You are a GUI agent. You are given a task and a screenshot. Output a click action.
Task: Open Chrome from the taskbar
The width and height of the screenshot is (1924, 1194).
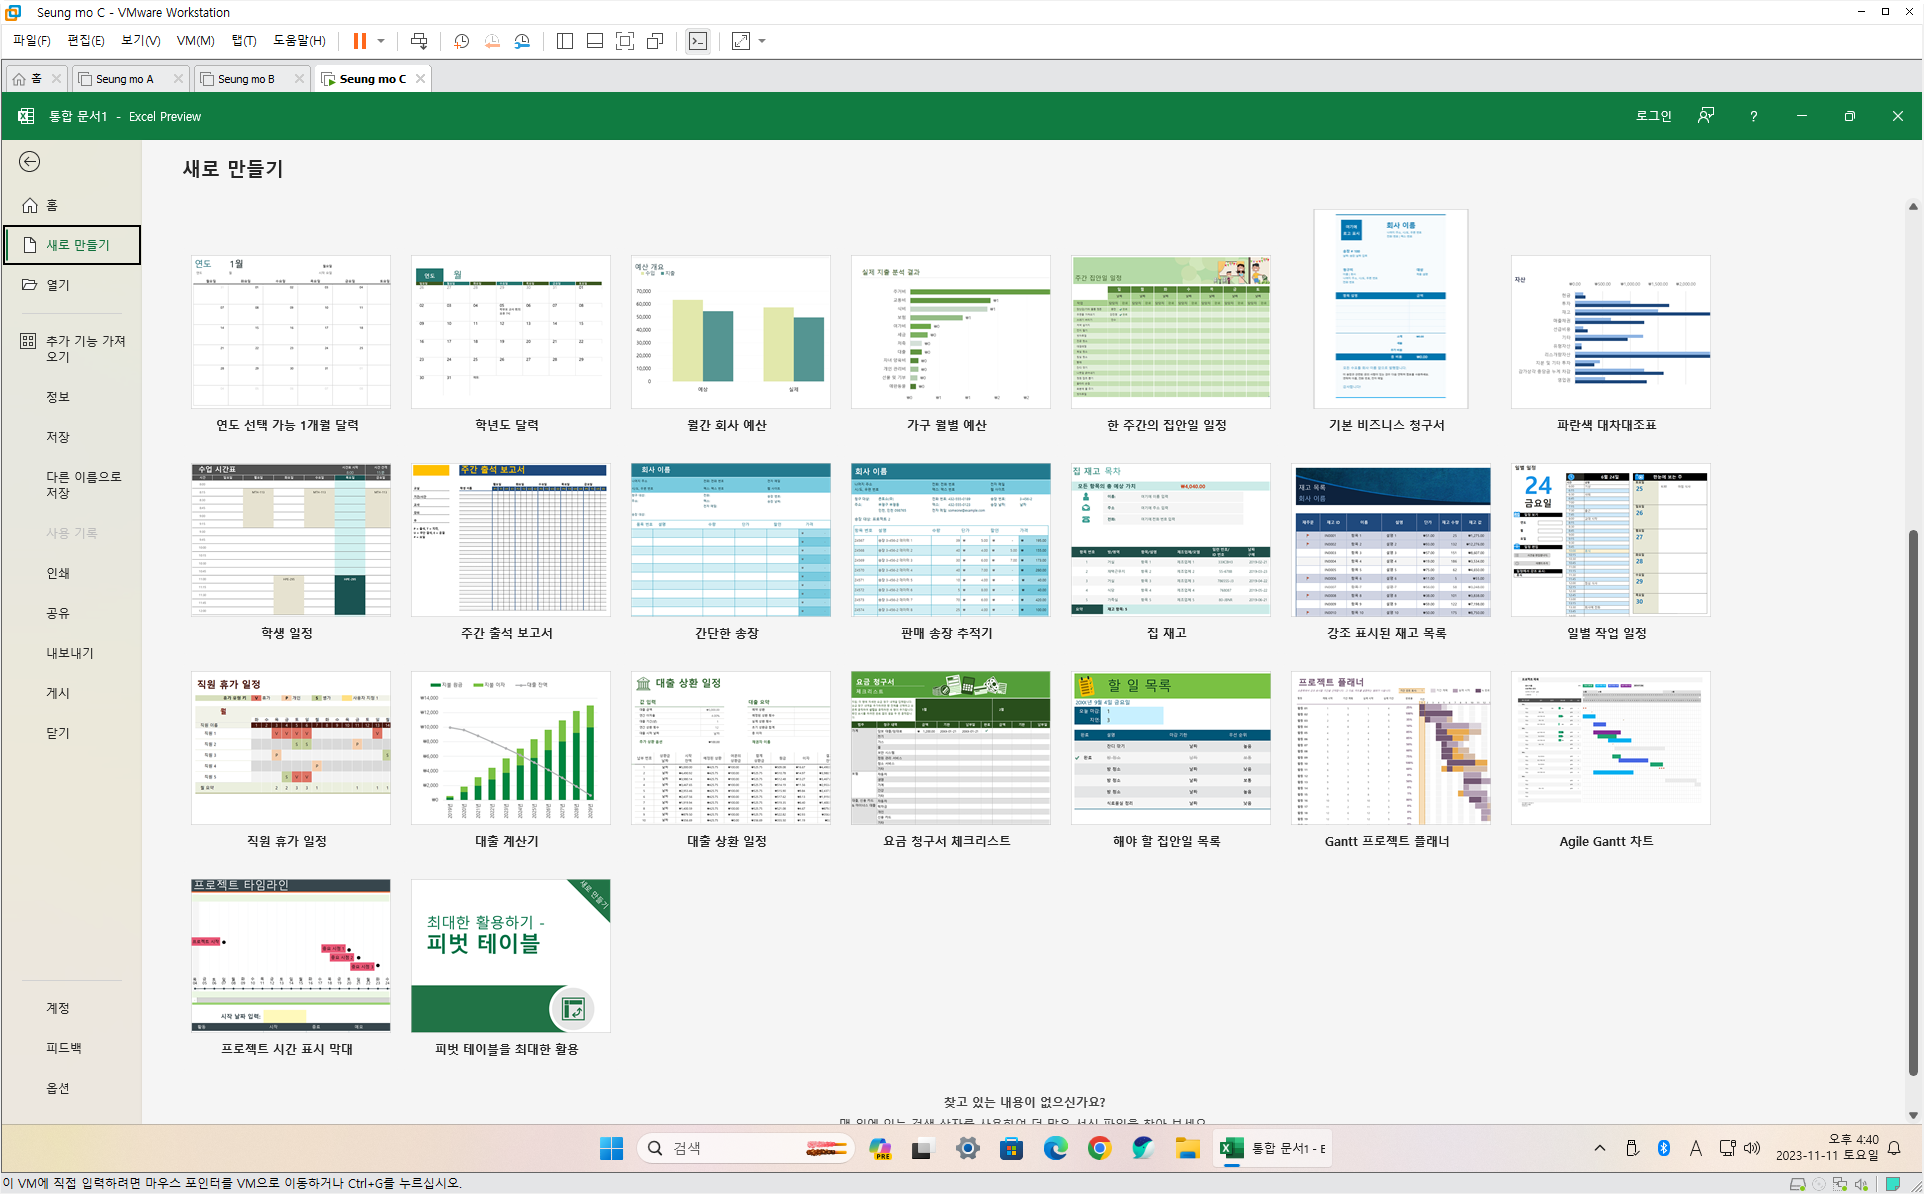coord(1099,1148)
